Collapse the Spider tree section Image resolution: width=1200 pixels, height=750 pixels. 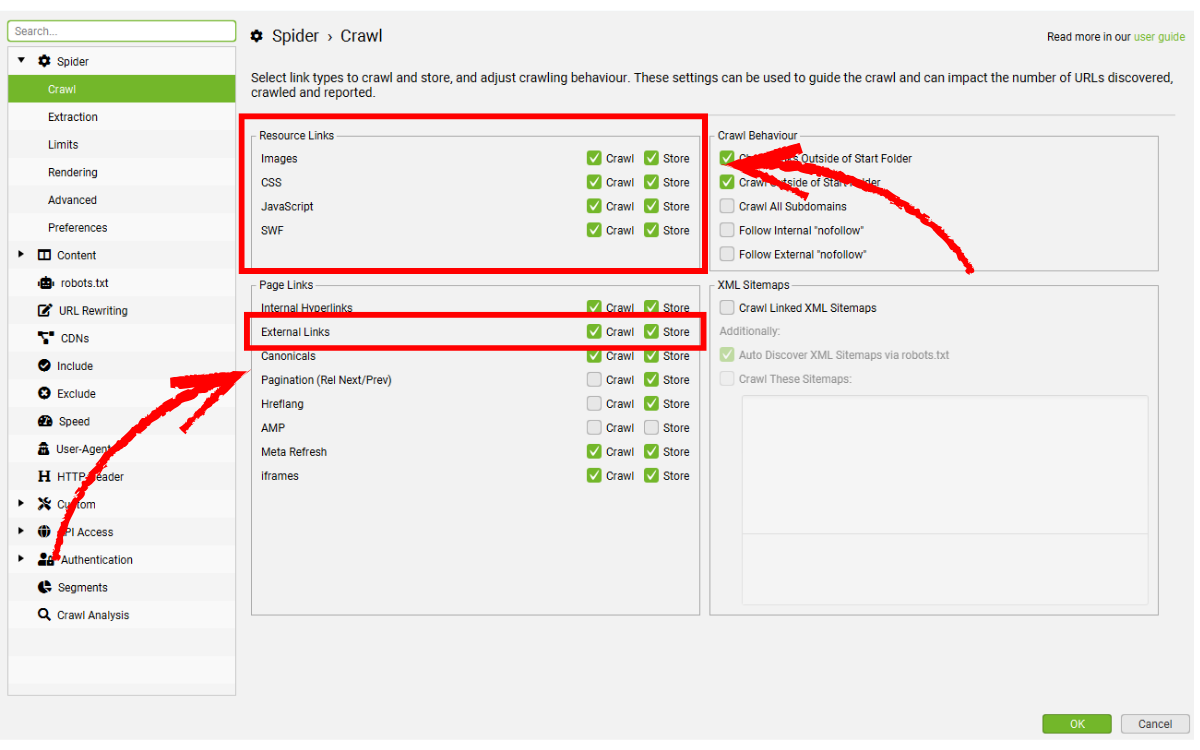22,61
